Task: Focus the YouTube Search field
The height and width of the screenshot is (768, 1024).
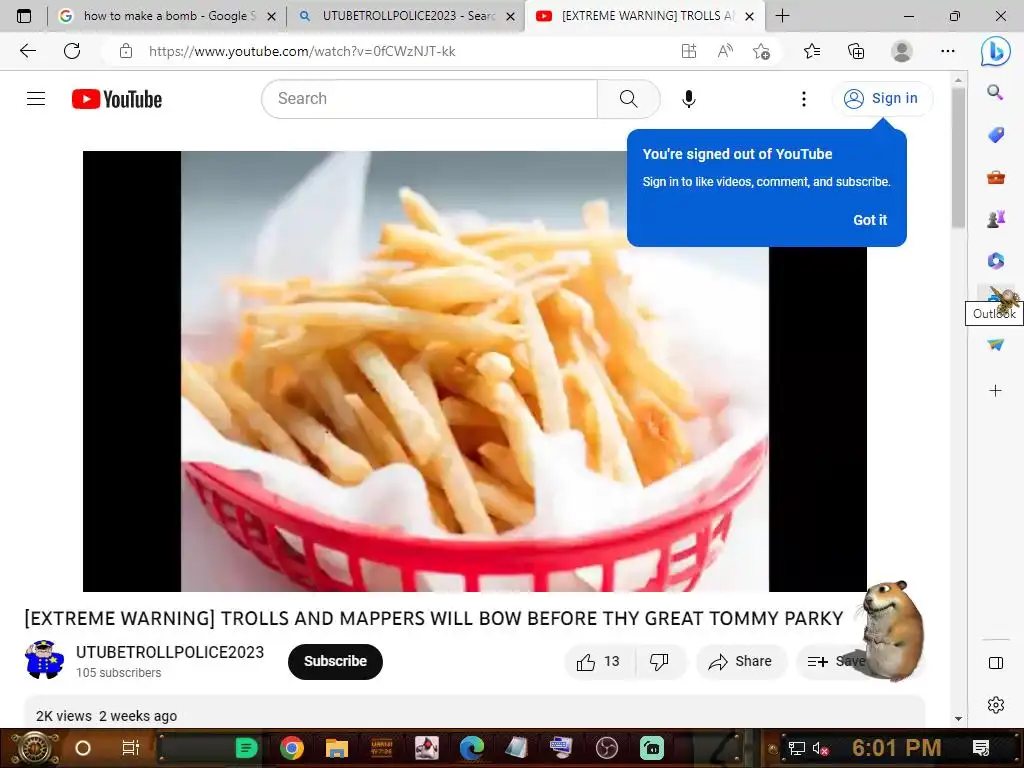Action: click(430, 99)
